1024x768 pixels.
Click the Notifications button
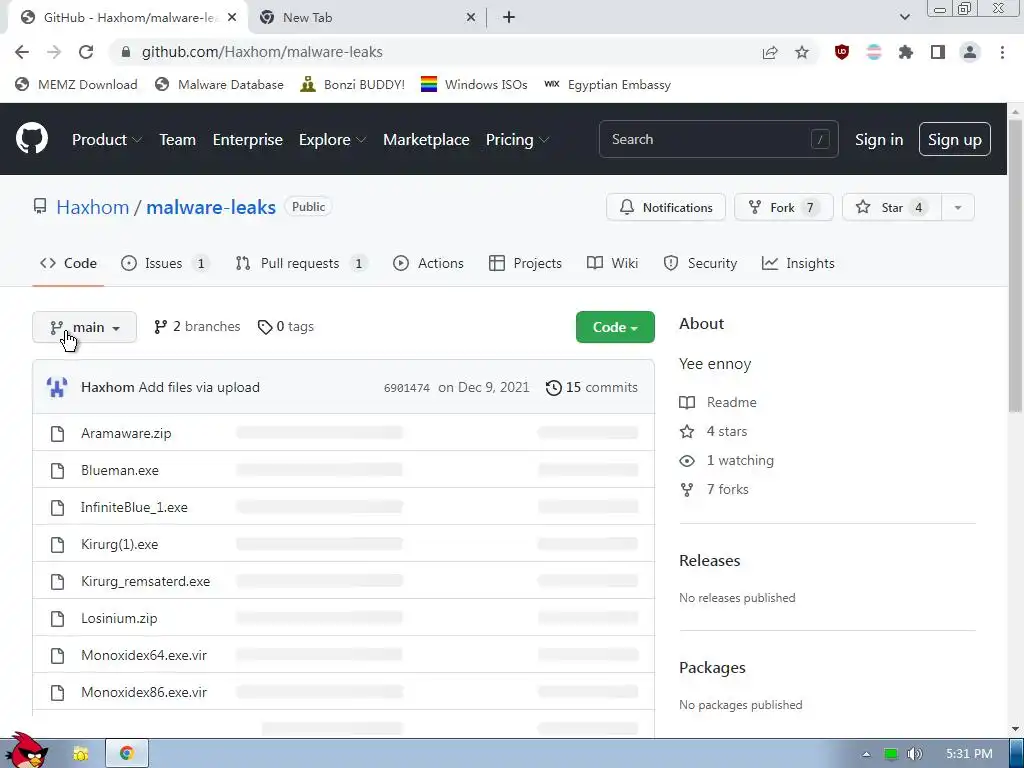(665, 208)
